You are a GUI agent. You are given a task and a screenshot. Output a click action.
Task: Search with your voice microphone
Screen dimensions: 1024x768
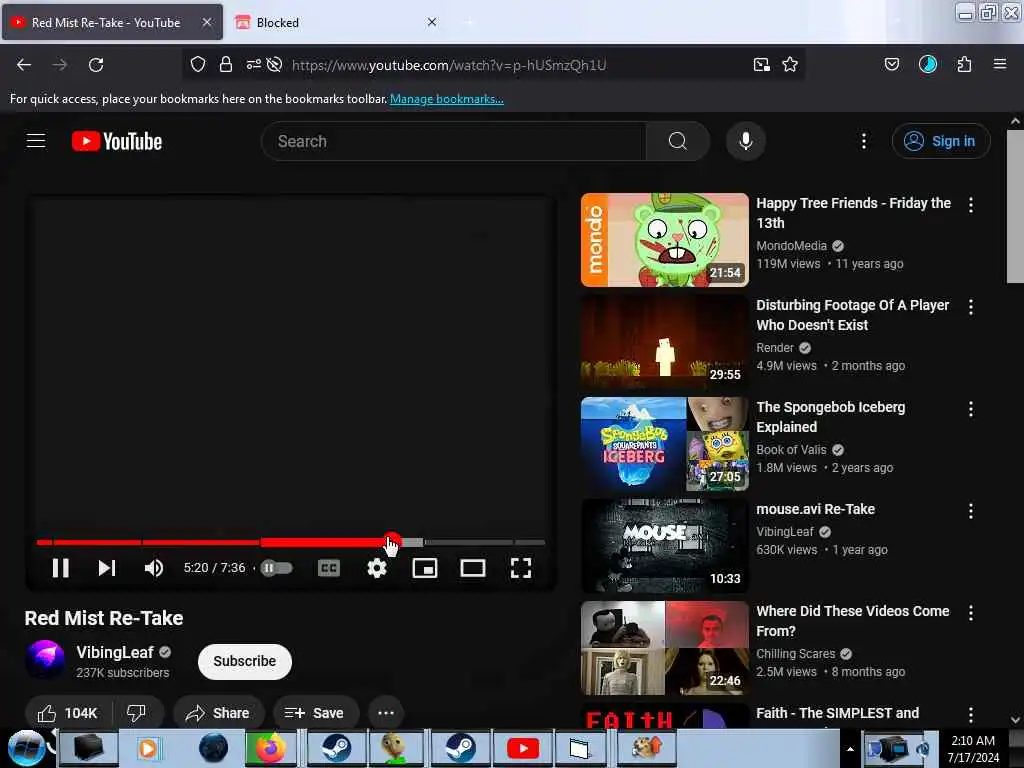click(x=746, y=141)
